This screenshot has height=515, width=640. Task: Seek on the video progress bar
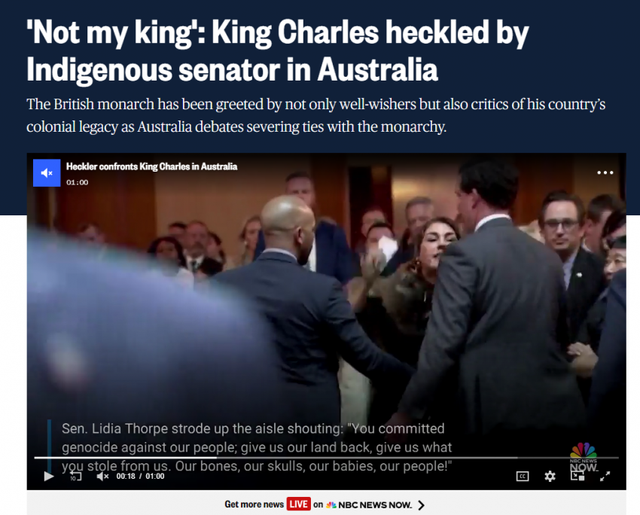coord(326,458)
